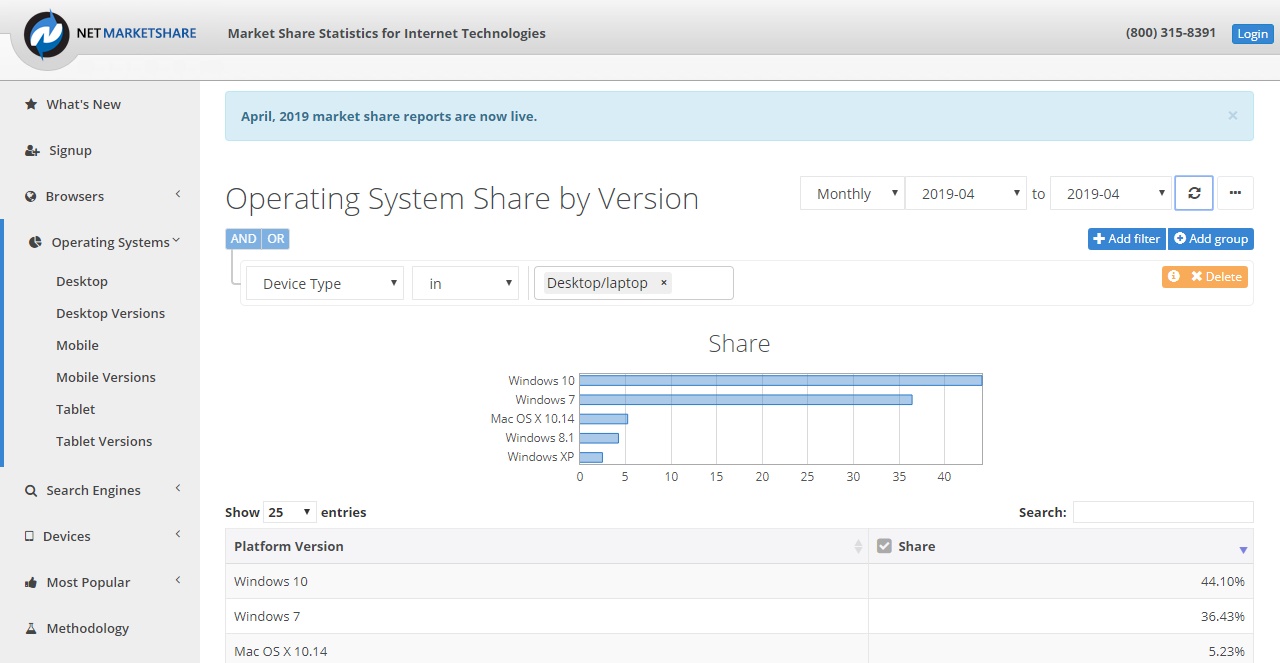Viewport: 1280px width, 663px height.
Task: Click the Search Engines magnifier icon
Action: (31, 490)
